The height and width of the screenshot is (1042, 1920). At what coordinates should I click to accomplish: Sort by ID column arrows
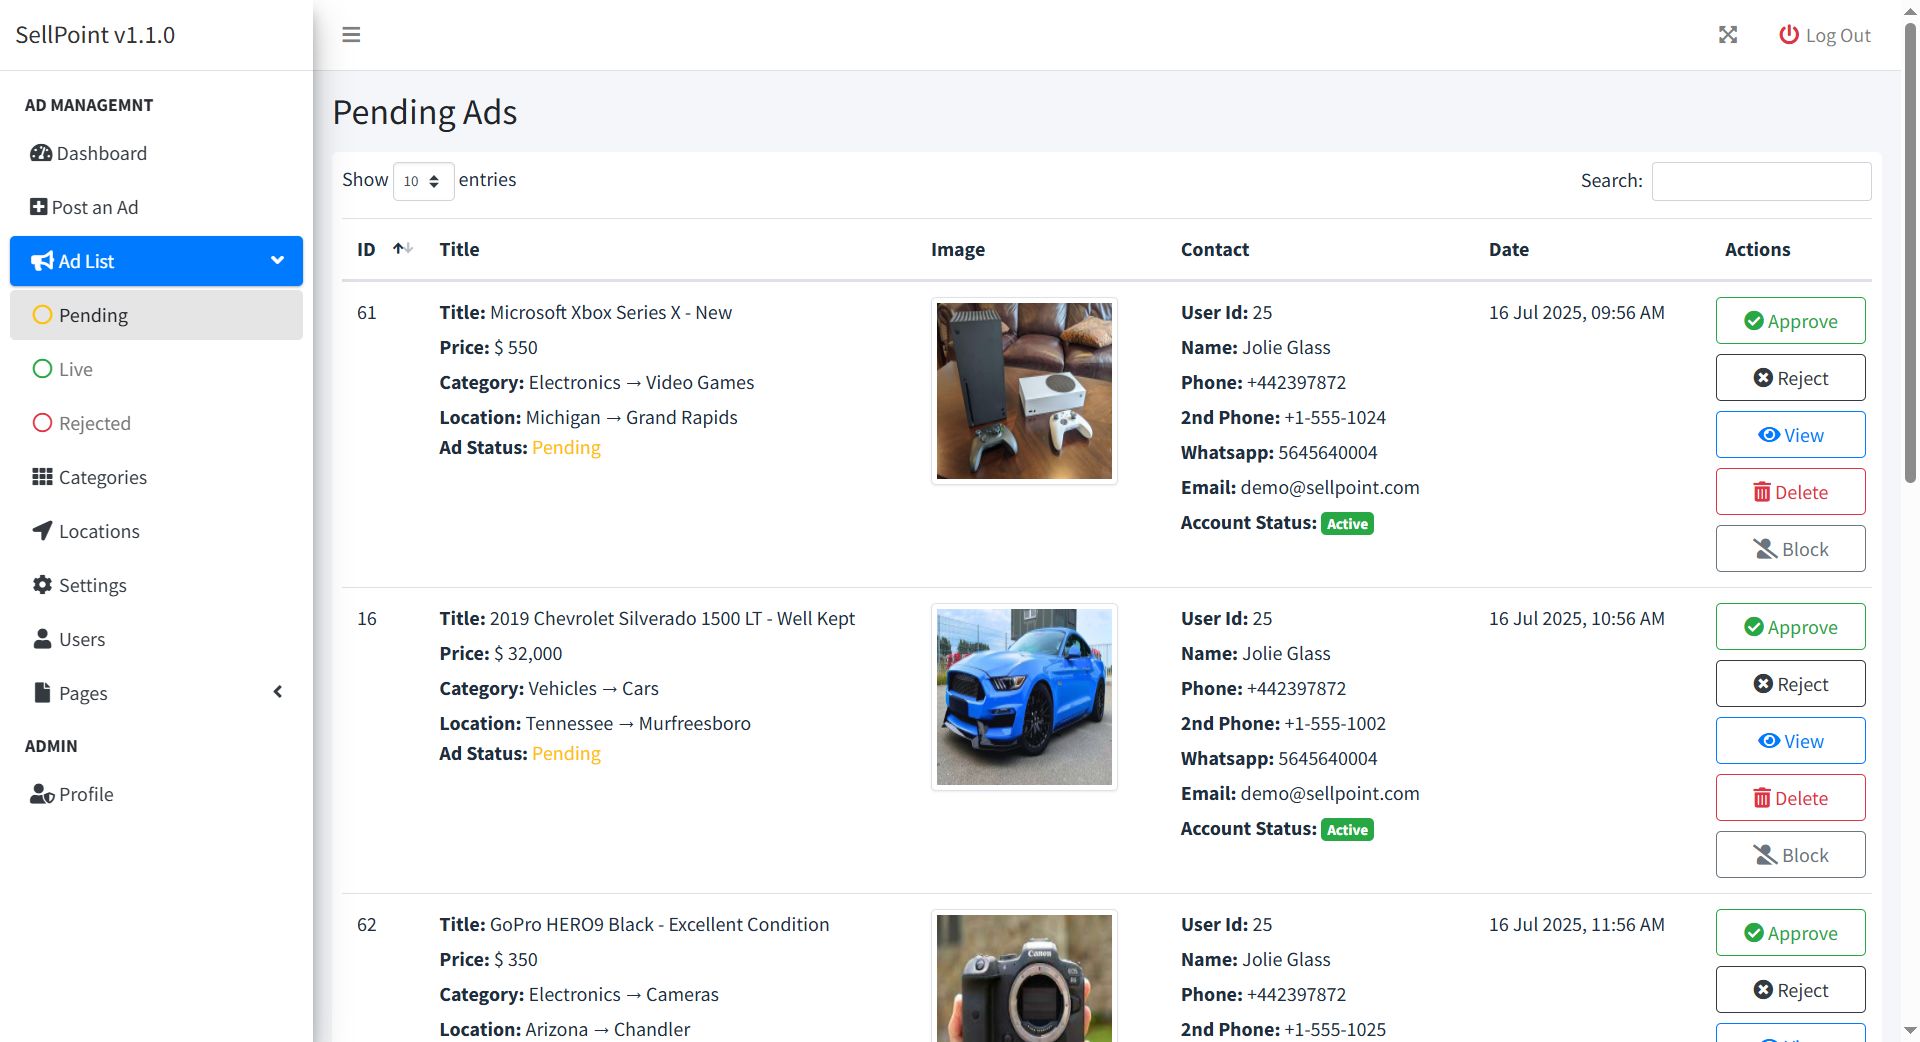pyautogui.click(x=403, y=249)
